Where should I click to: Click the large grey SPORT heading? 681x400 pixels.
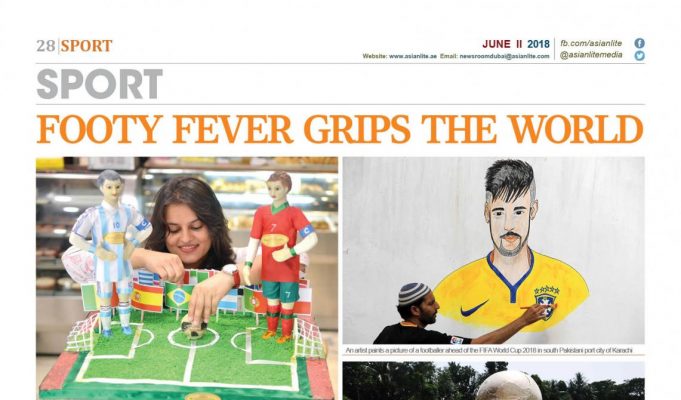point(99,84)
